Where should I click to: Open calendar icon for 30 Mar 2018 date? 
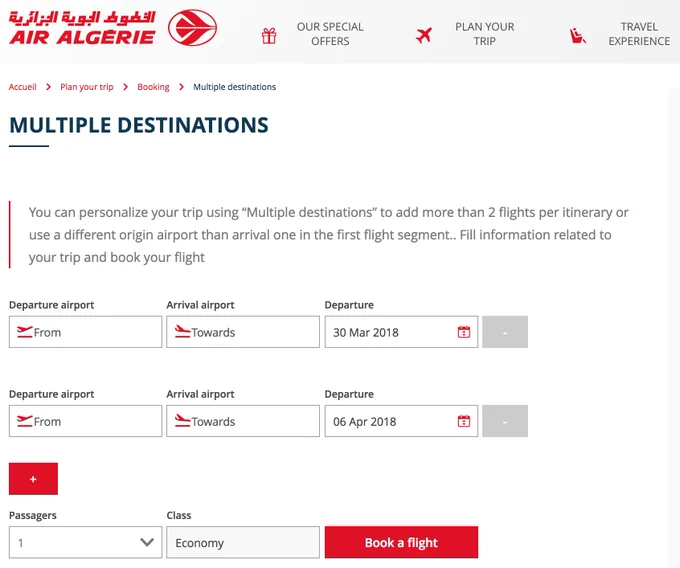click(x=464, y=332)
